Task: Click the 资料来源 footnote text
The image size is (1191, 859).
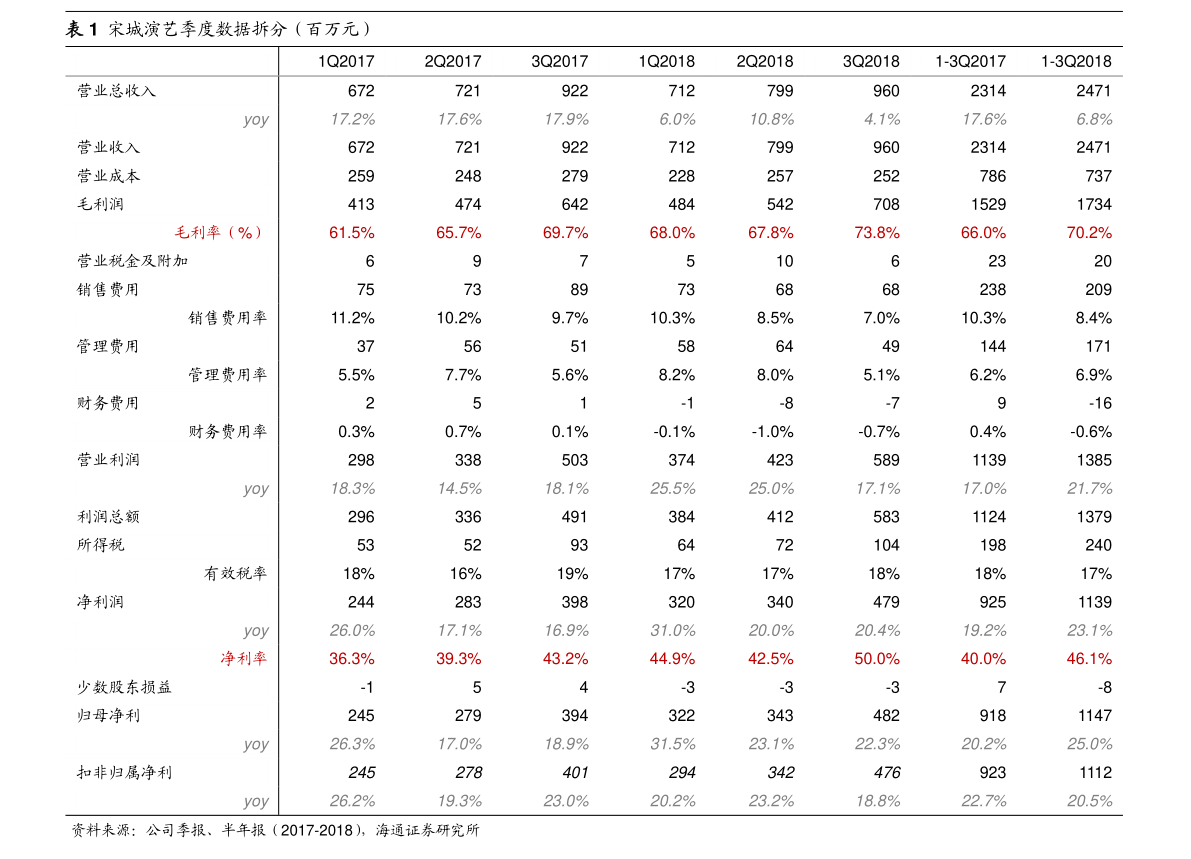Action: 276,830
